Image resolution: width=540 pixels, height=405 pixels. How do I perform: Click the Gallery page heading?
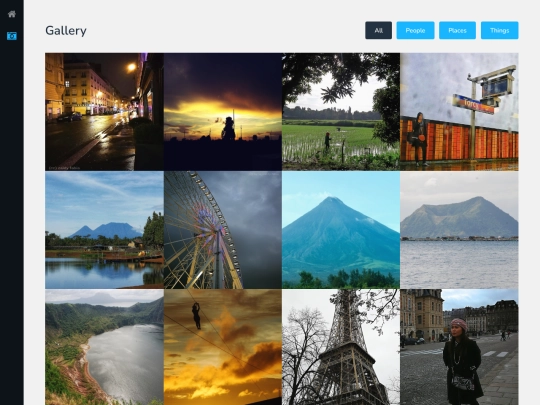66,31
